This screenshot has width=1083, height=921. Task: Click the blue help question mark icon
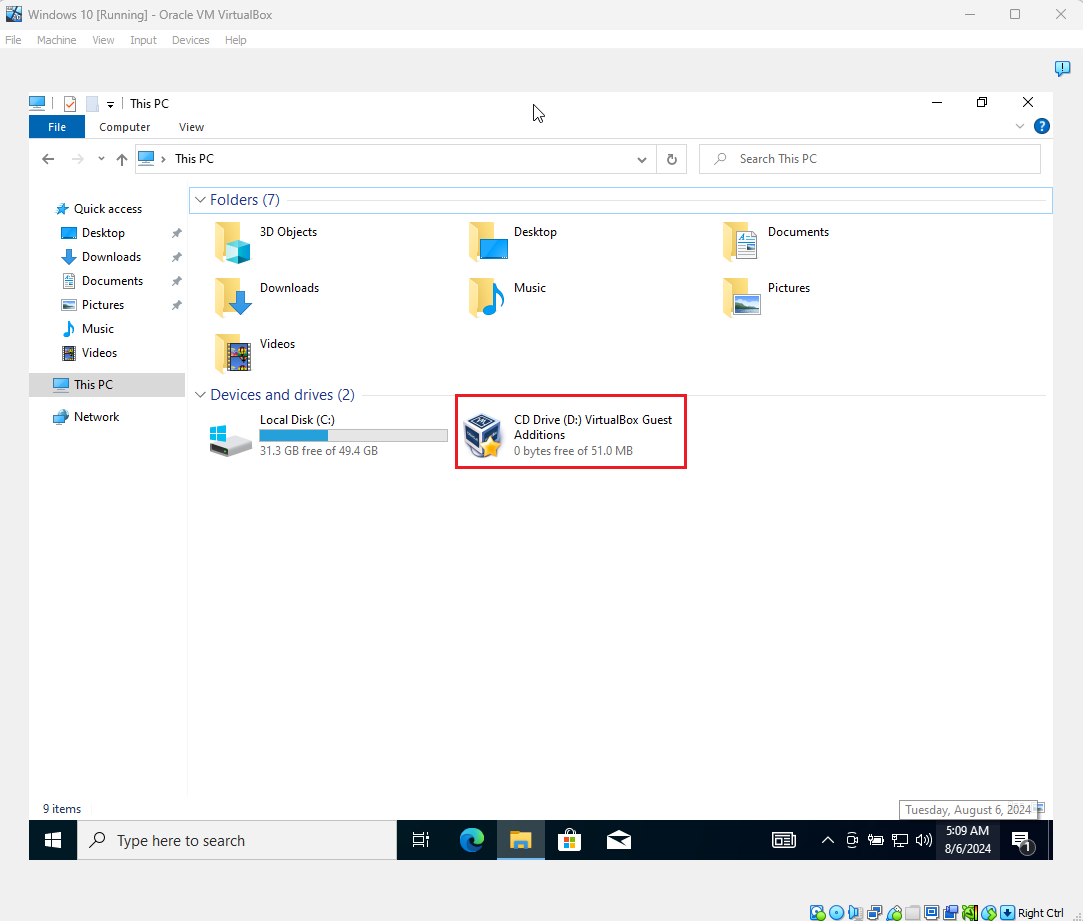(1042, 126)
